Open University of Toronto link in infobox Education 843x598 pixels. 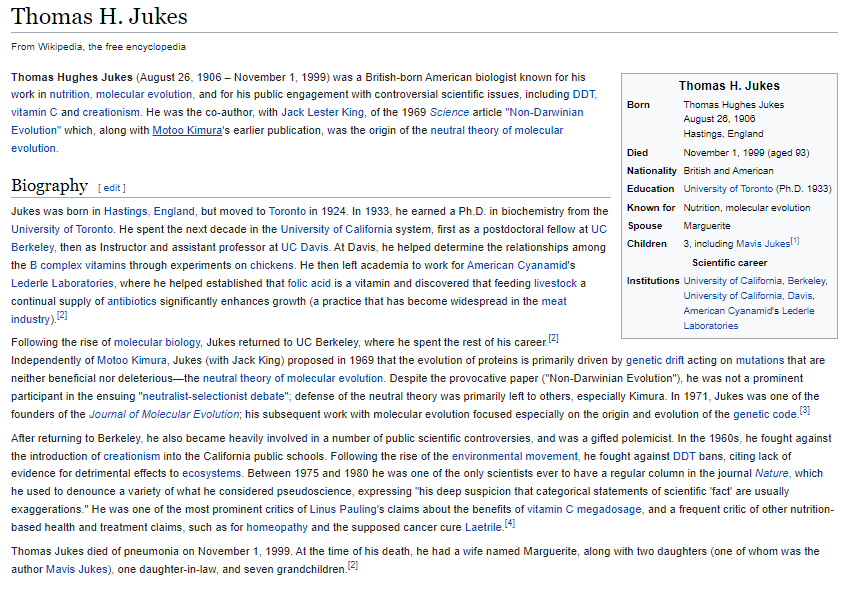[728, 189]
